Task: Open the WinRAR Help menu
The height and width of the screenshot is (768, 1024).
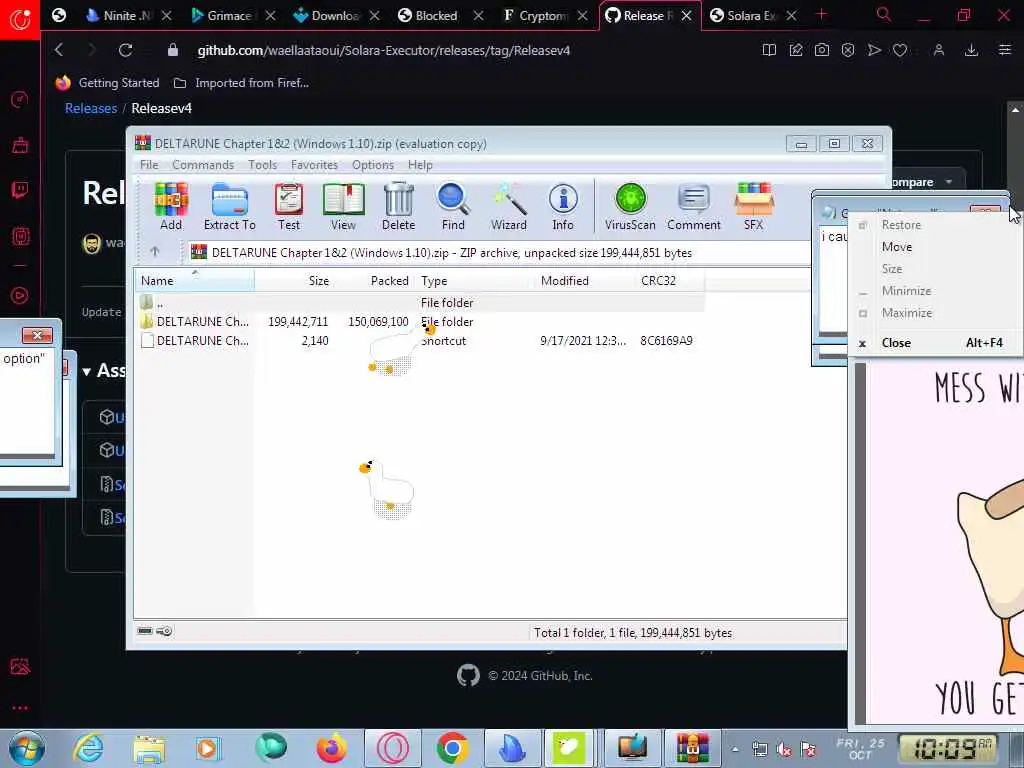Action: pos(420,165)
